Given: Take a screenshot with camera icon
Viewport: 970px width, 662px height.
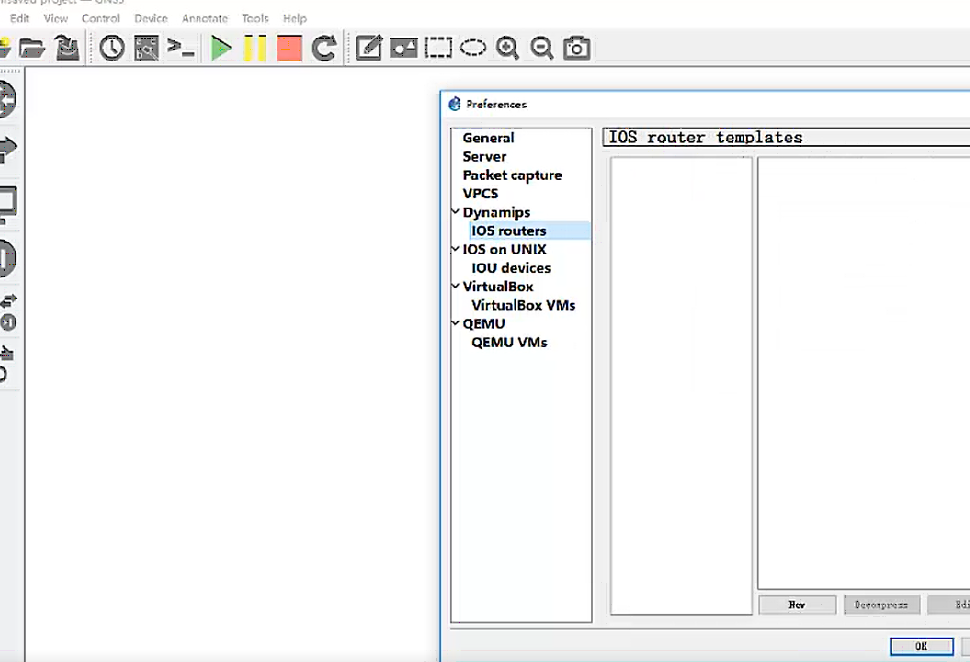Looking at the screenshot, I should coord(577,48).
